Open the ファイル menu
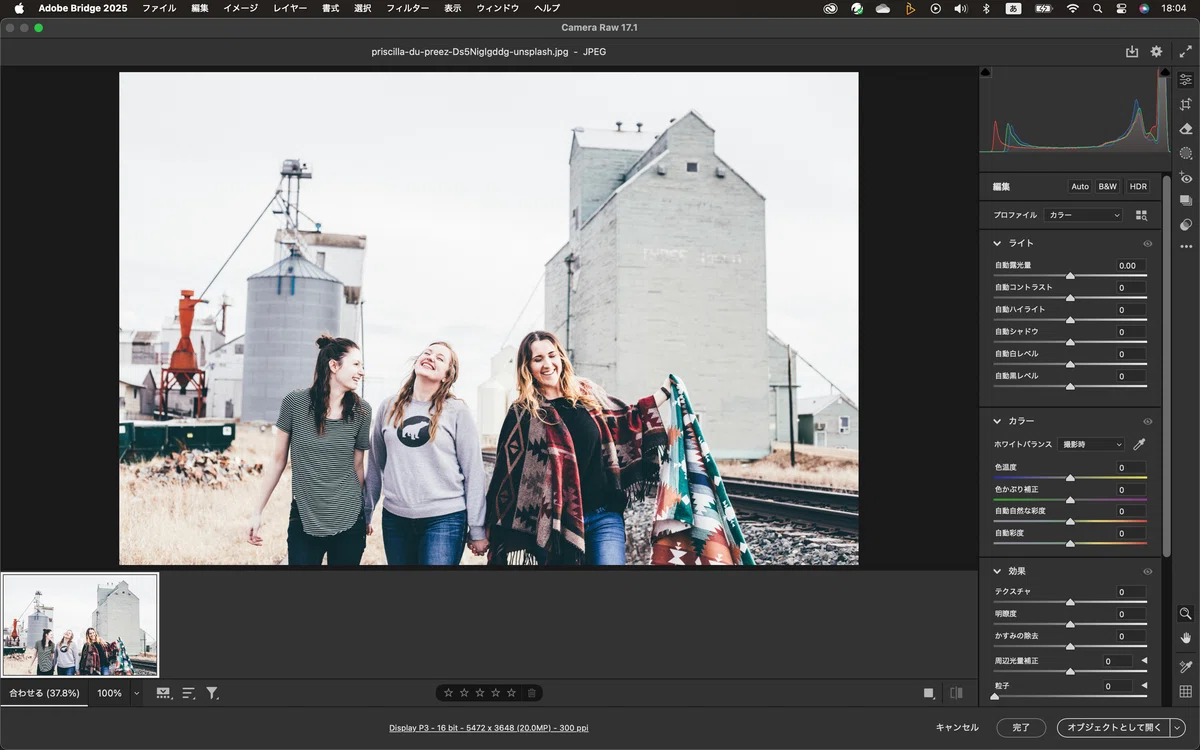The width and height of the screenshot is (1200, 750). pos(159,8)
